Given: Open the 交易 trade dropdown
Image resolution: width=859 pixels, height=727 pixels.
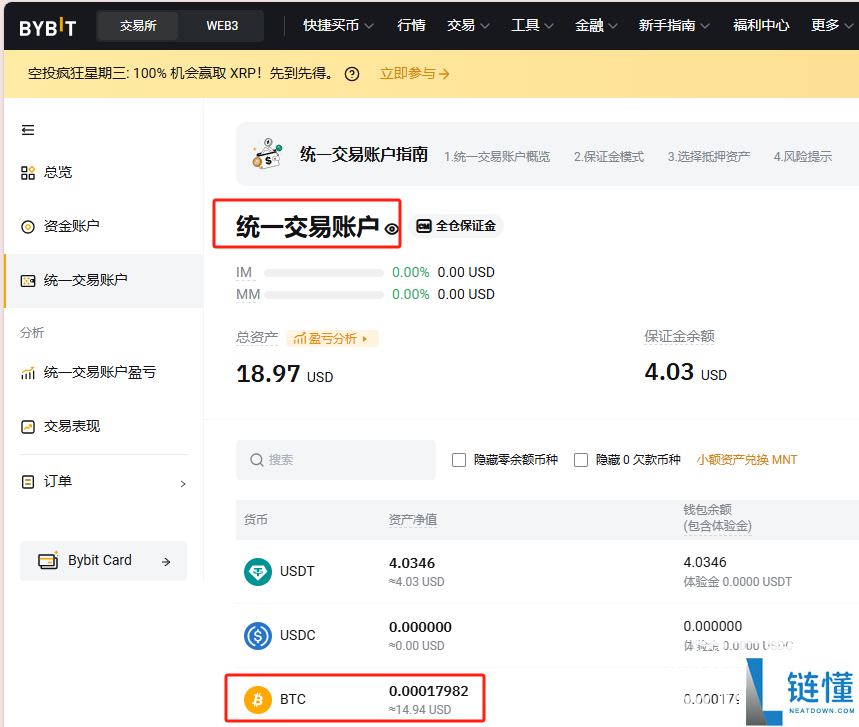Looking at the screenshot, I should (x=468, y=25).
